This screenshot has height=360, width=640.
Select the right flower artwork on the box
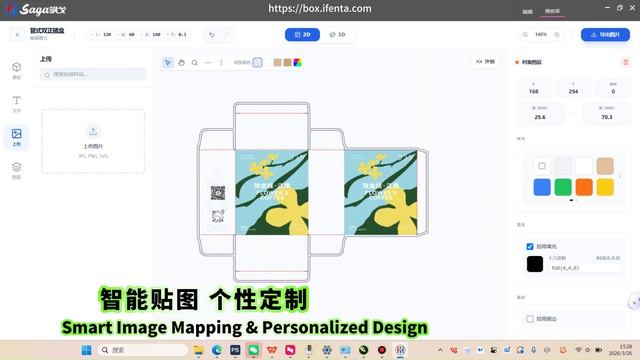381,193
